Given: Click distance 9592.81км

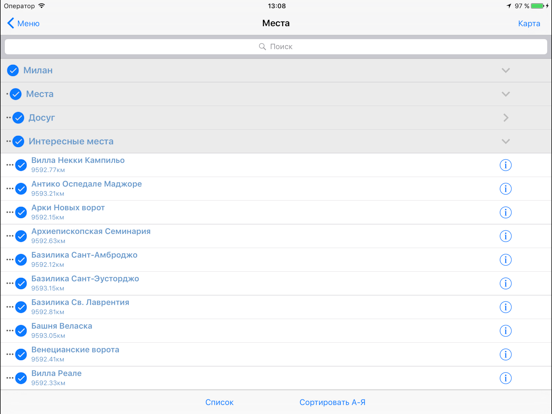Looking at the screenshot, I should coord(48,312).
